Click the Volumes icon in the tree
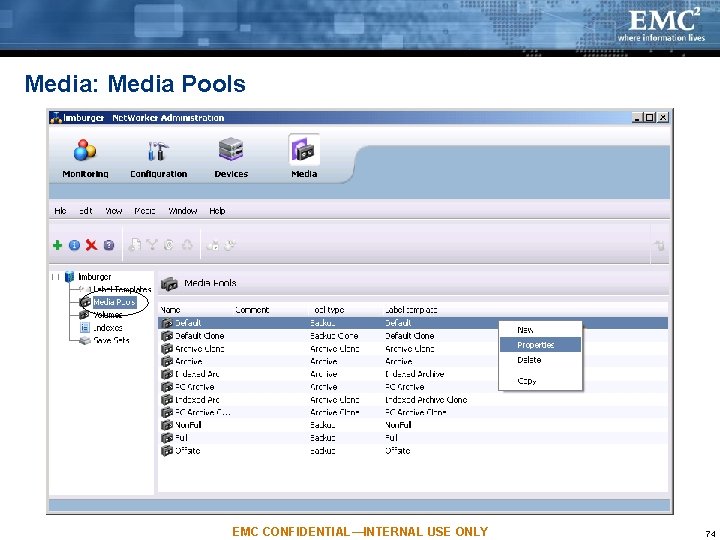This screenshot has width=720, height=540. [84, 315]
